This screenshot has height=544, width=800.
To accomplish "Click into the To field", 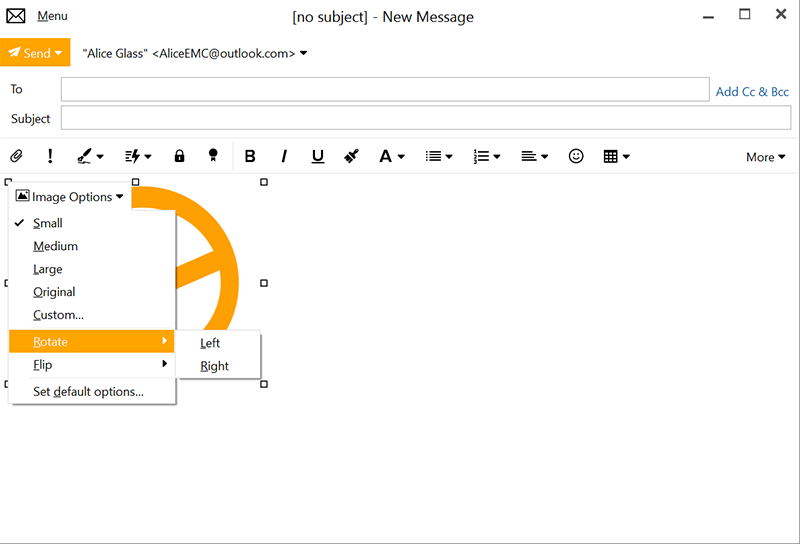I will tap(385, 89).
